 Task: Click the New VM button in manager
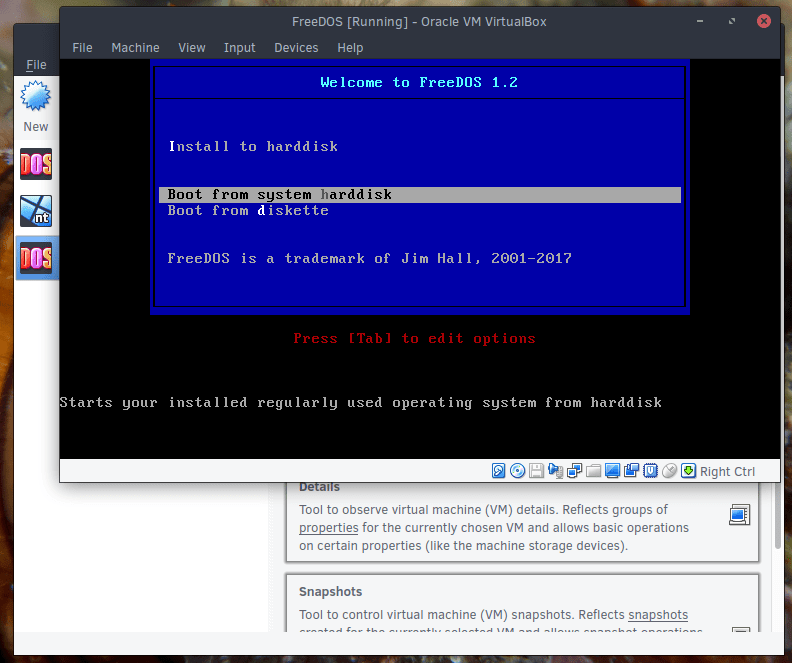pyautogui.click(x=35, y=107)
